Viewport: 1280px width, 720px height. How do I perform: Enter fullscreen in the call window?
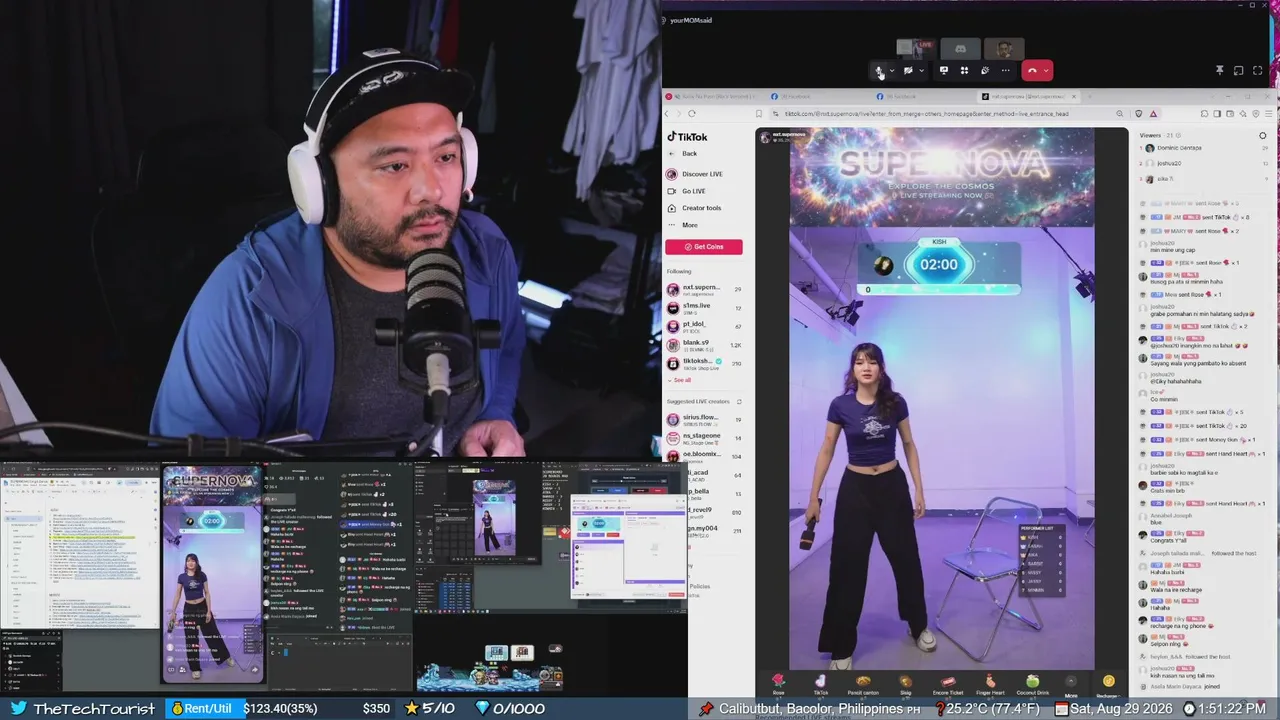tap(1258, 71)
